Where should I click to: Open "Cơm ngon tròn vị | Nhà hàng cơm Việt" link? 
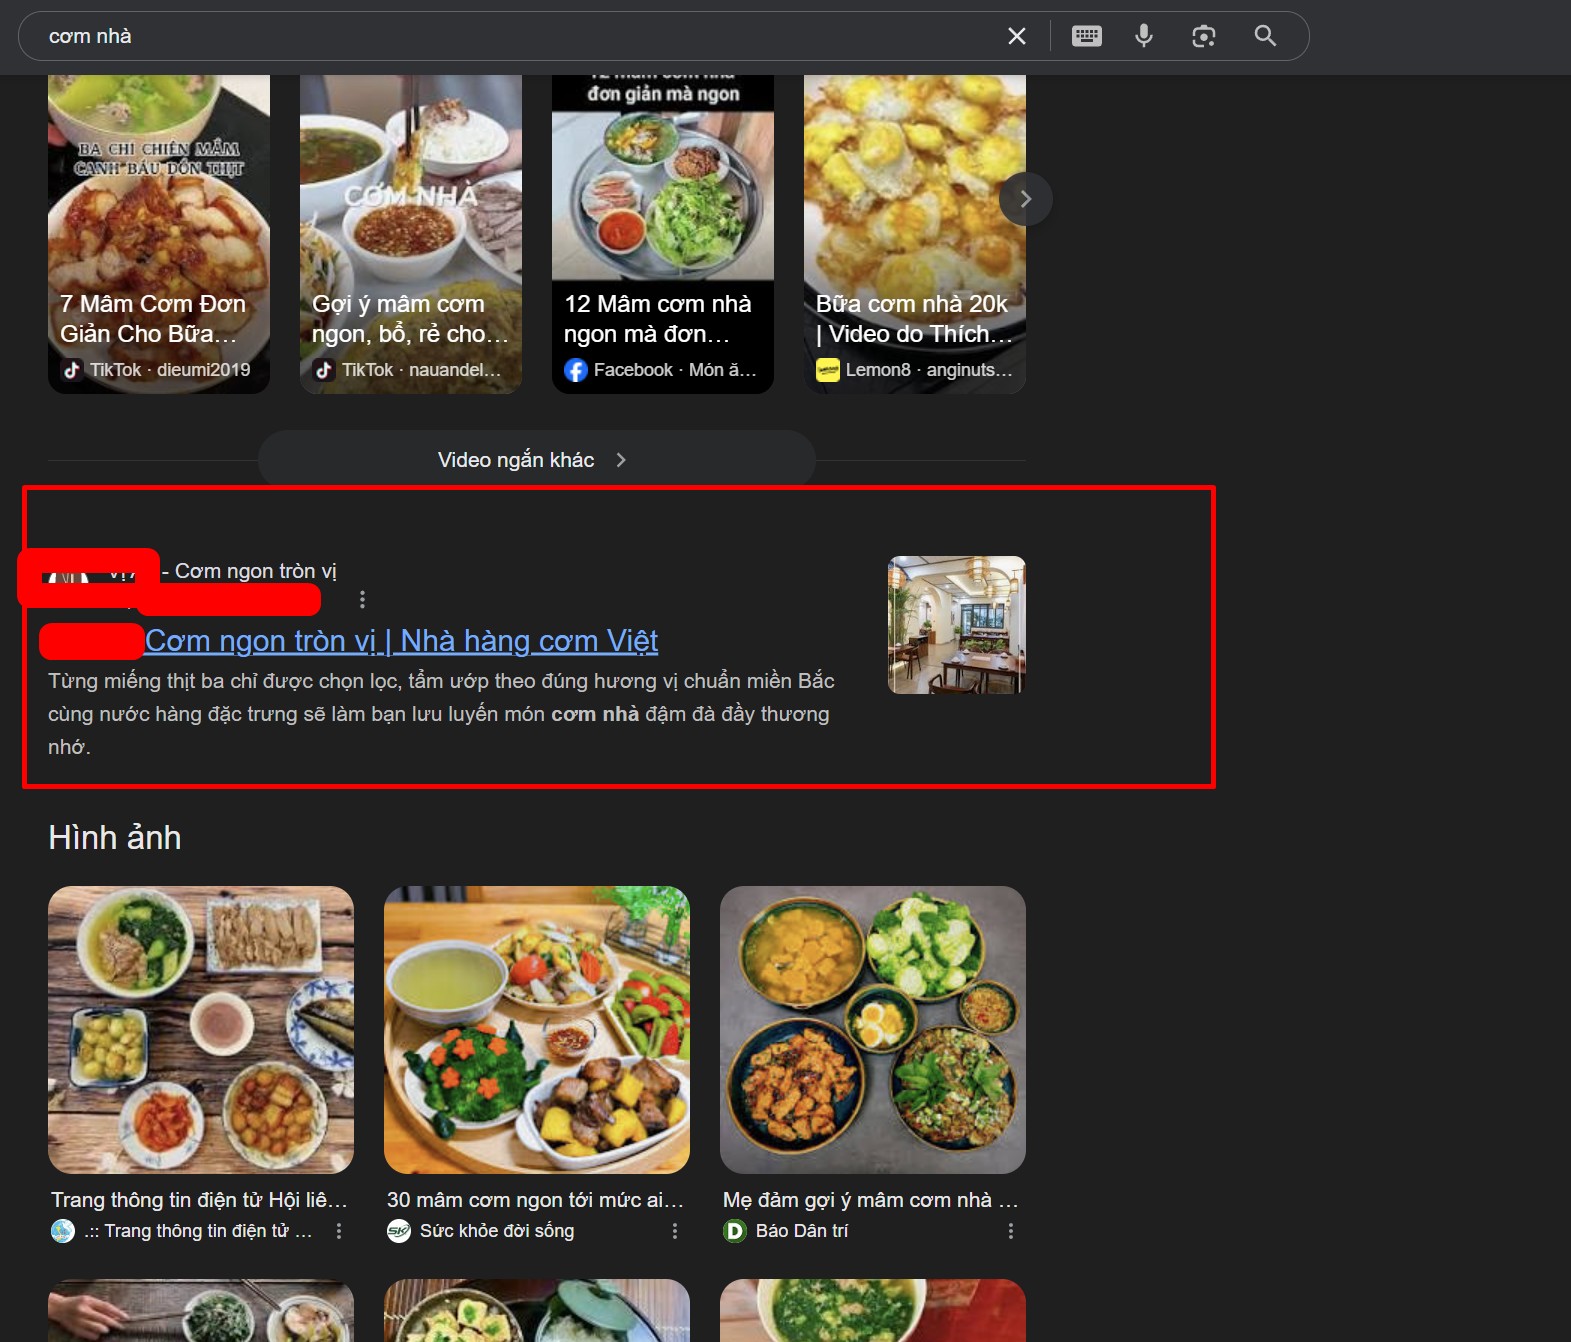(x=401, y=640)
